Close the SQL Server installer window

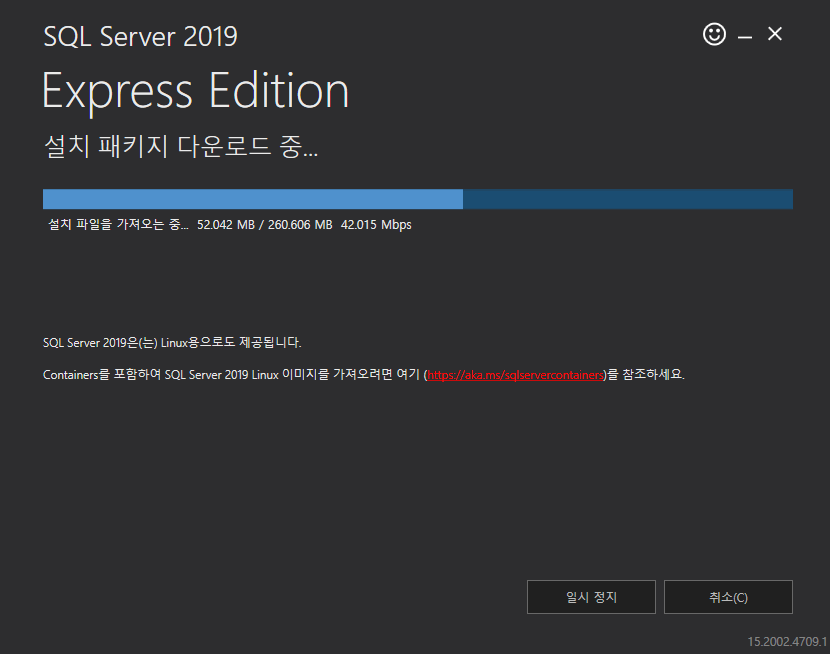[775, 34]
